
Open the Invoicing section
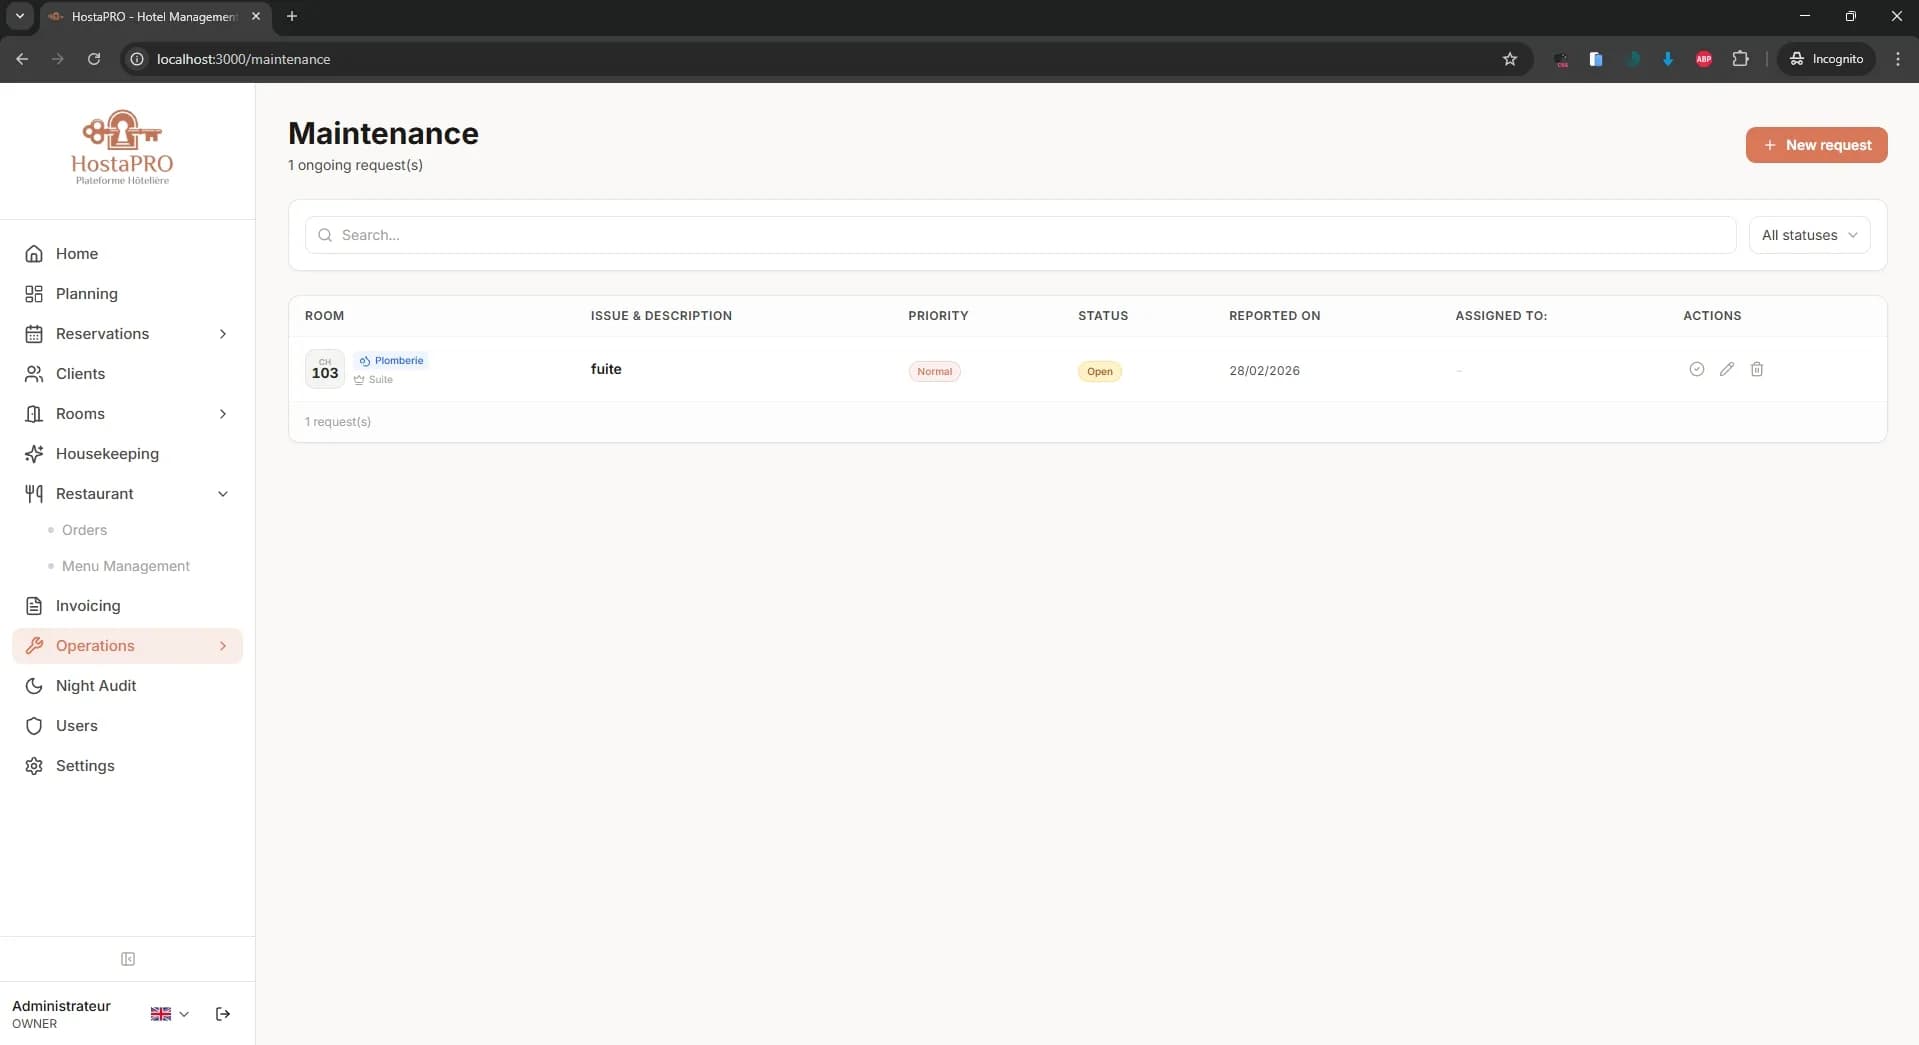(x=90, y=606)
